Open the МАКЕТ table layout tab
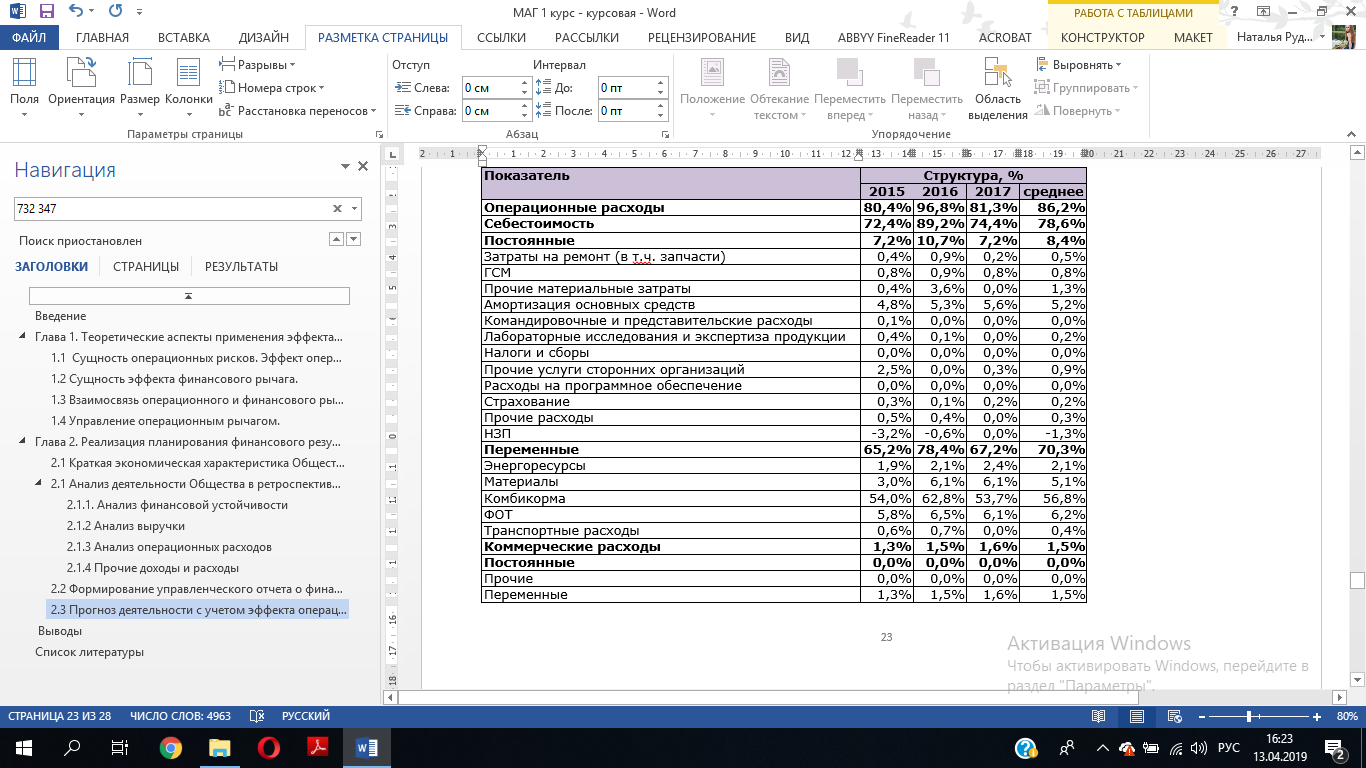The image size is (1366, 768). tap(1193, 38)
